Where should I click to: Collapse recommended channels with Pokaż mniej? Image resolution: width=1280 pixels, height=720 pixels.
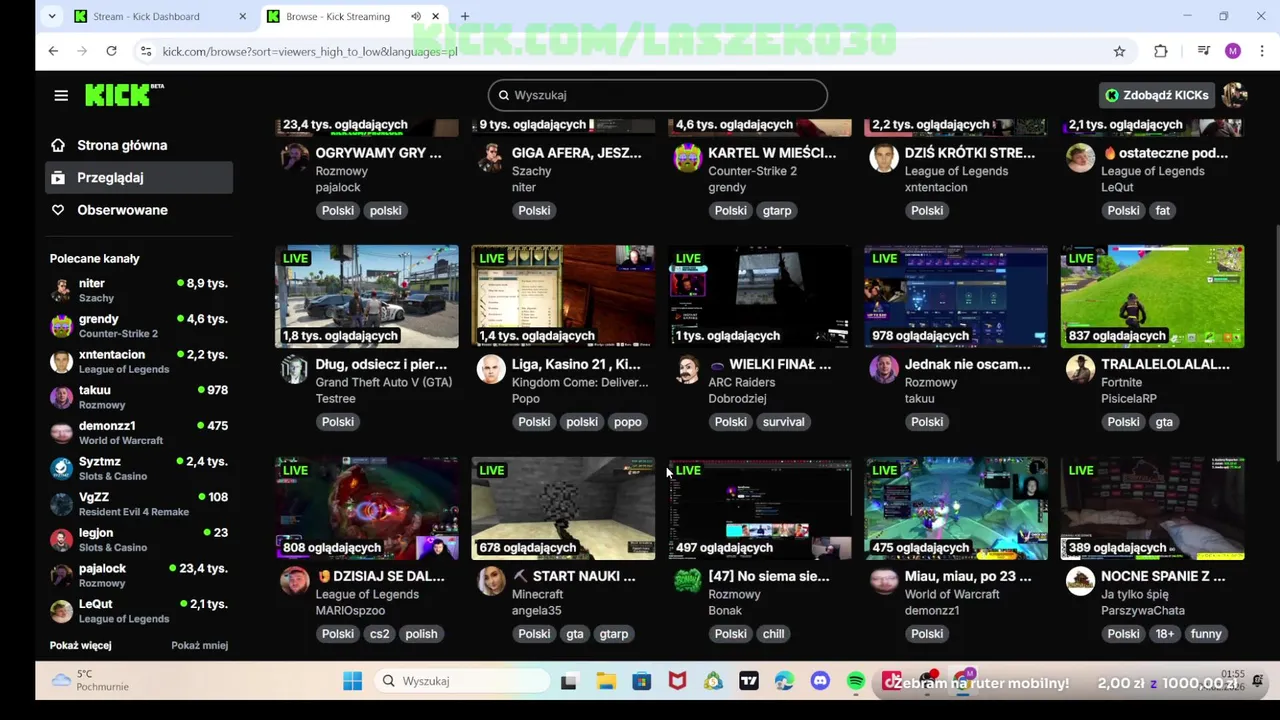pos(200,645)
